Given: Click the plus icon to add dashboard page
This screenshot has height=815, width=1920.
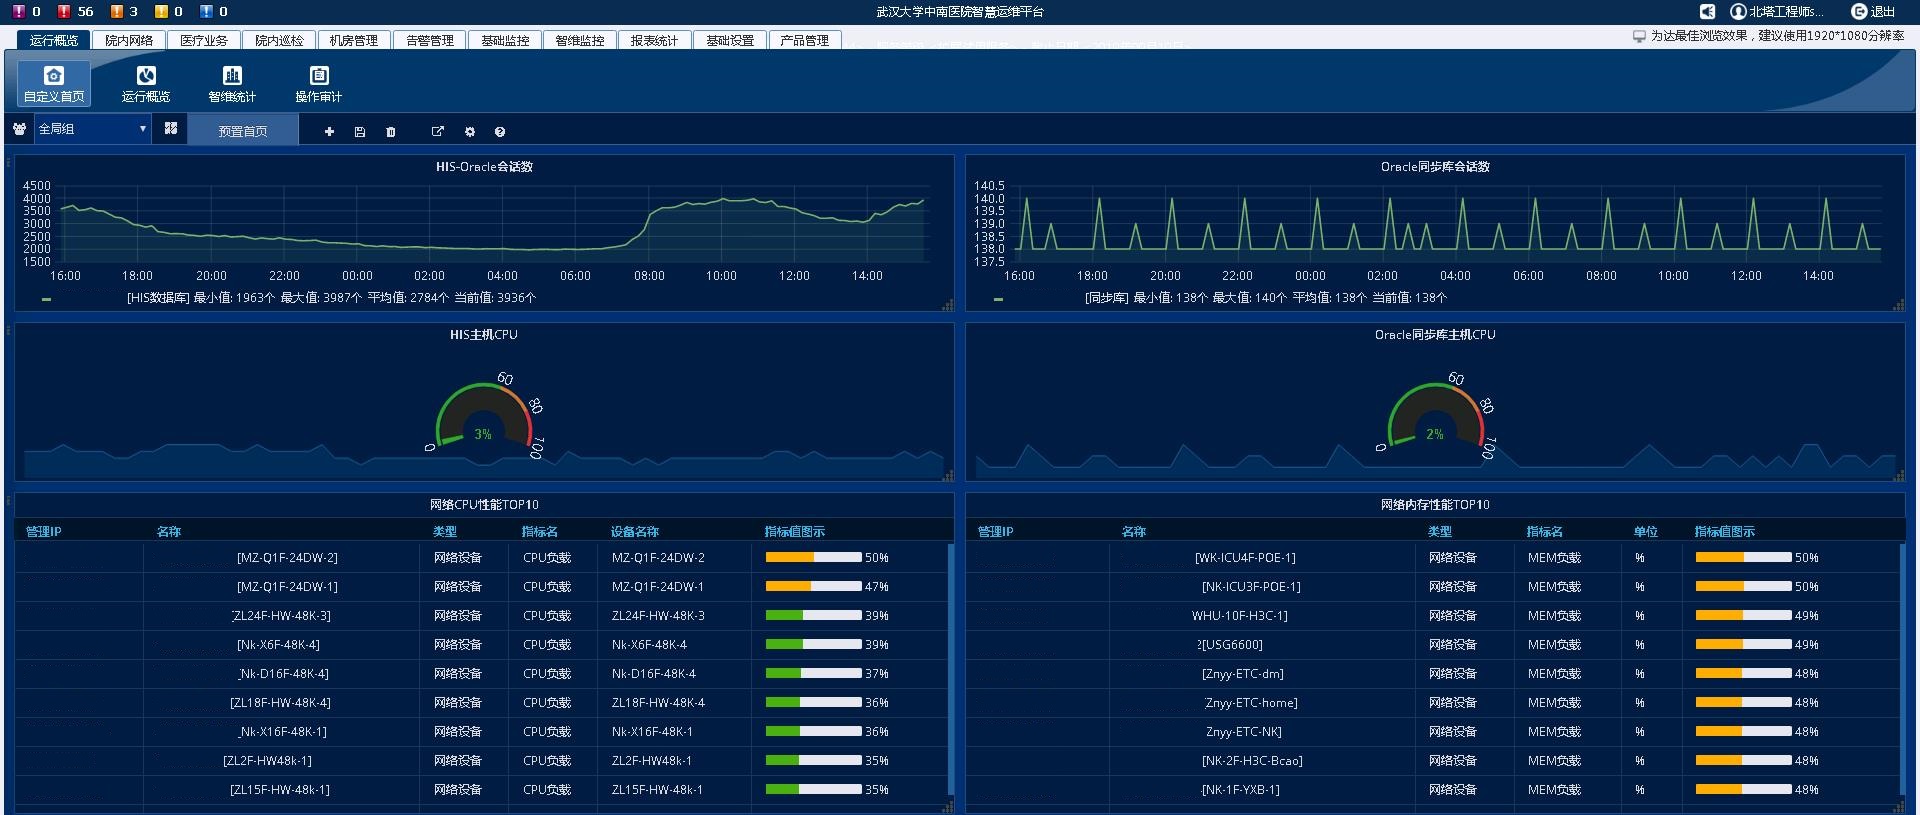Looking at the screenshot, I should (329, 132).
